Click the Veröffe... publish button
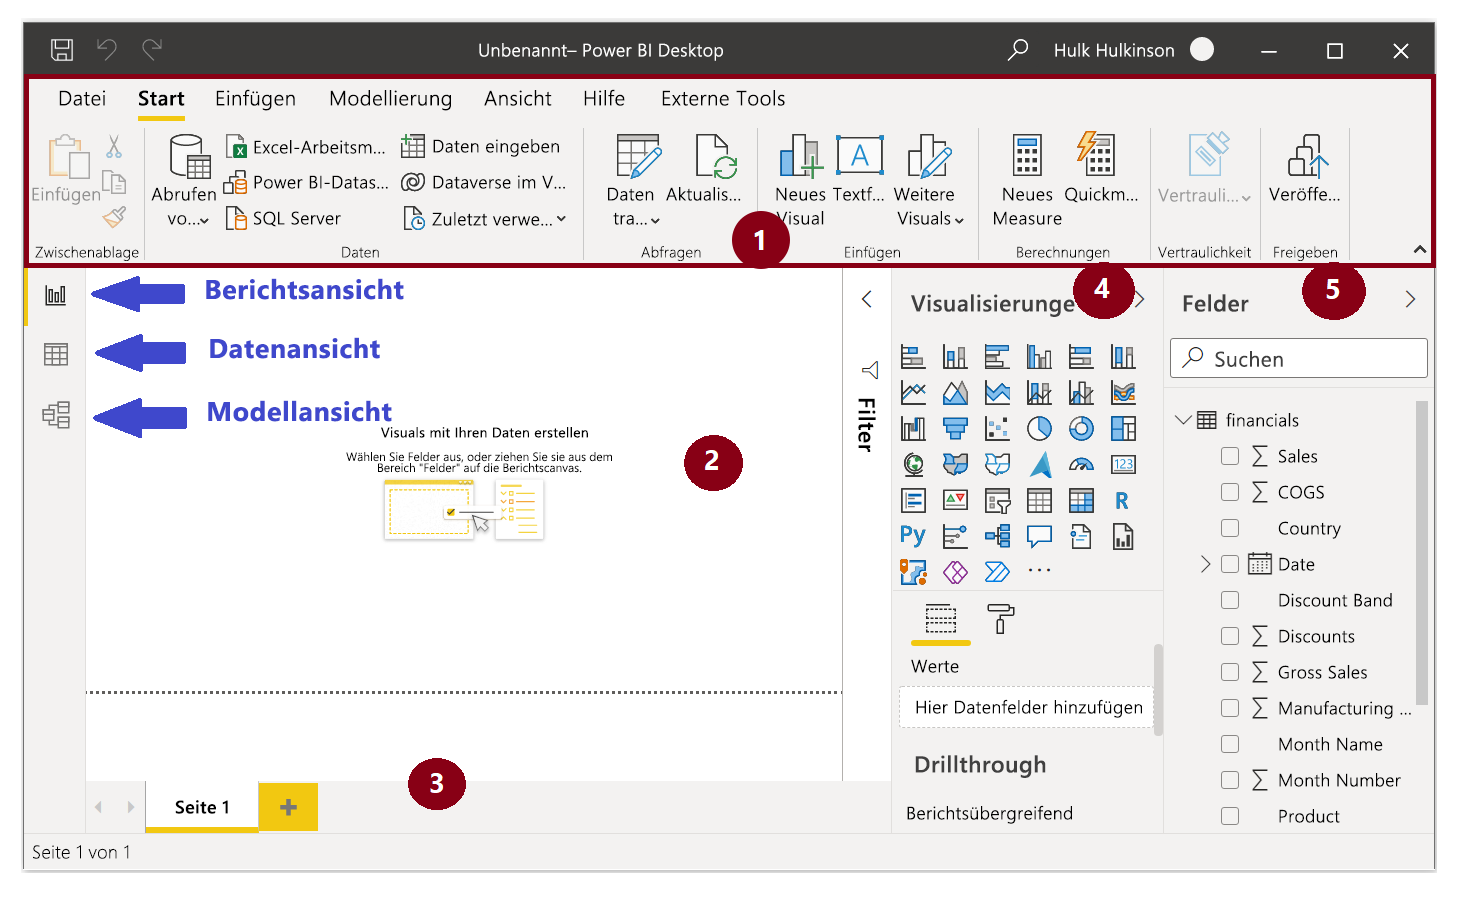1460x898 pixels. (x=1305, y=169)
